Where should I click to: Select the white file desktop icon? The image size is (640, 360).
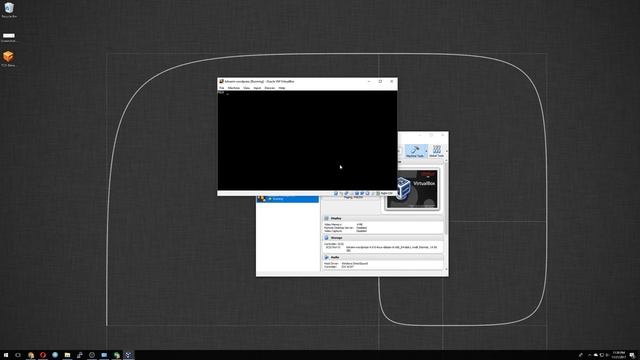9,37
